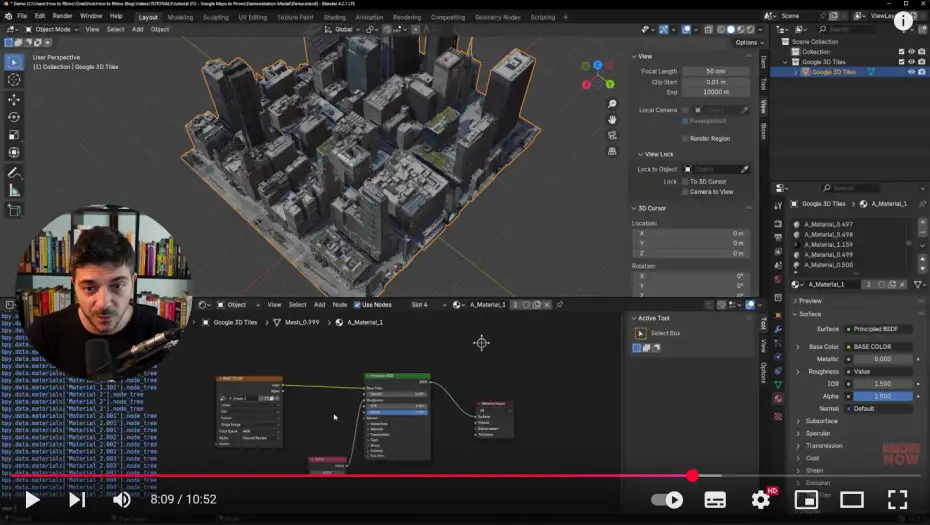Open the Object Mode dropdown
The width and height of the screenshot is (930, 525).
tap(52, 29)
